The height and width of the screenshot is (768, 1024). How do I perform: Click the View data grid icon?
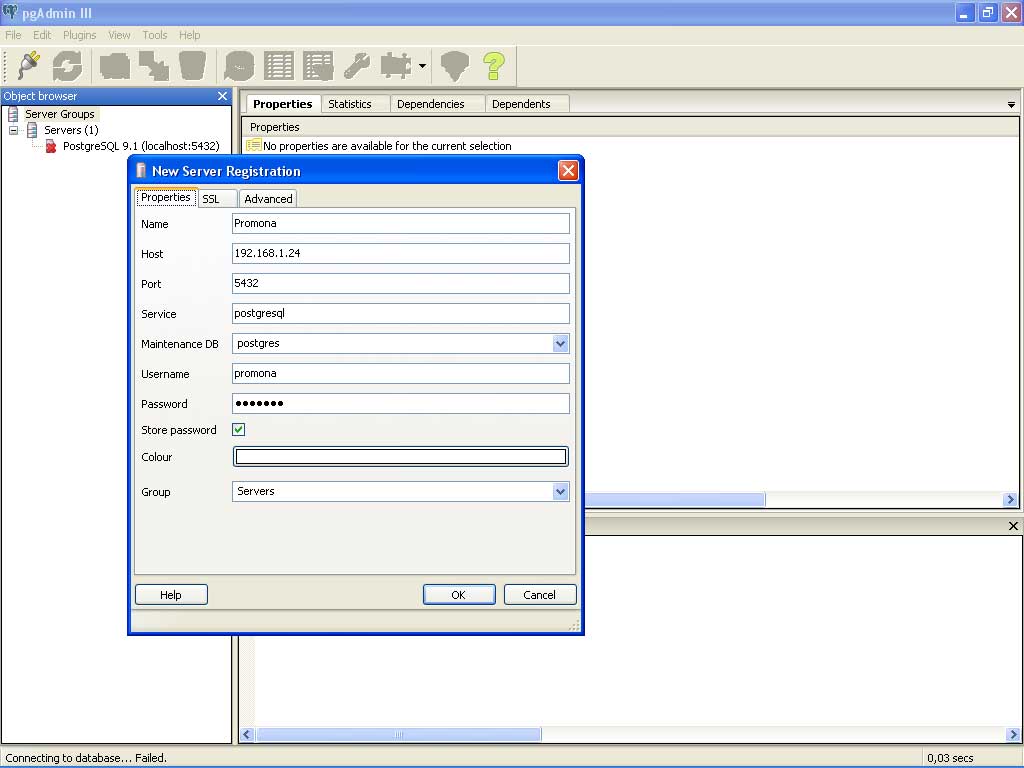point(279,66)
